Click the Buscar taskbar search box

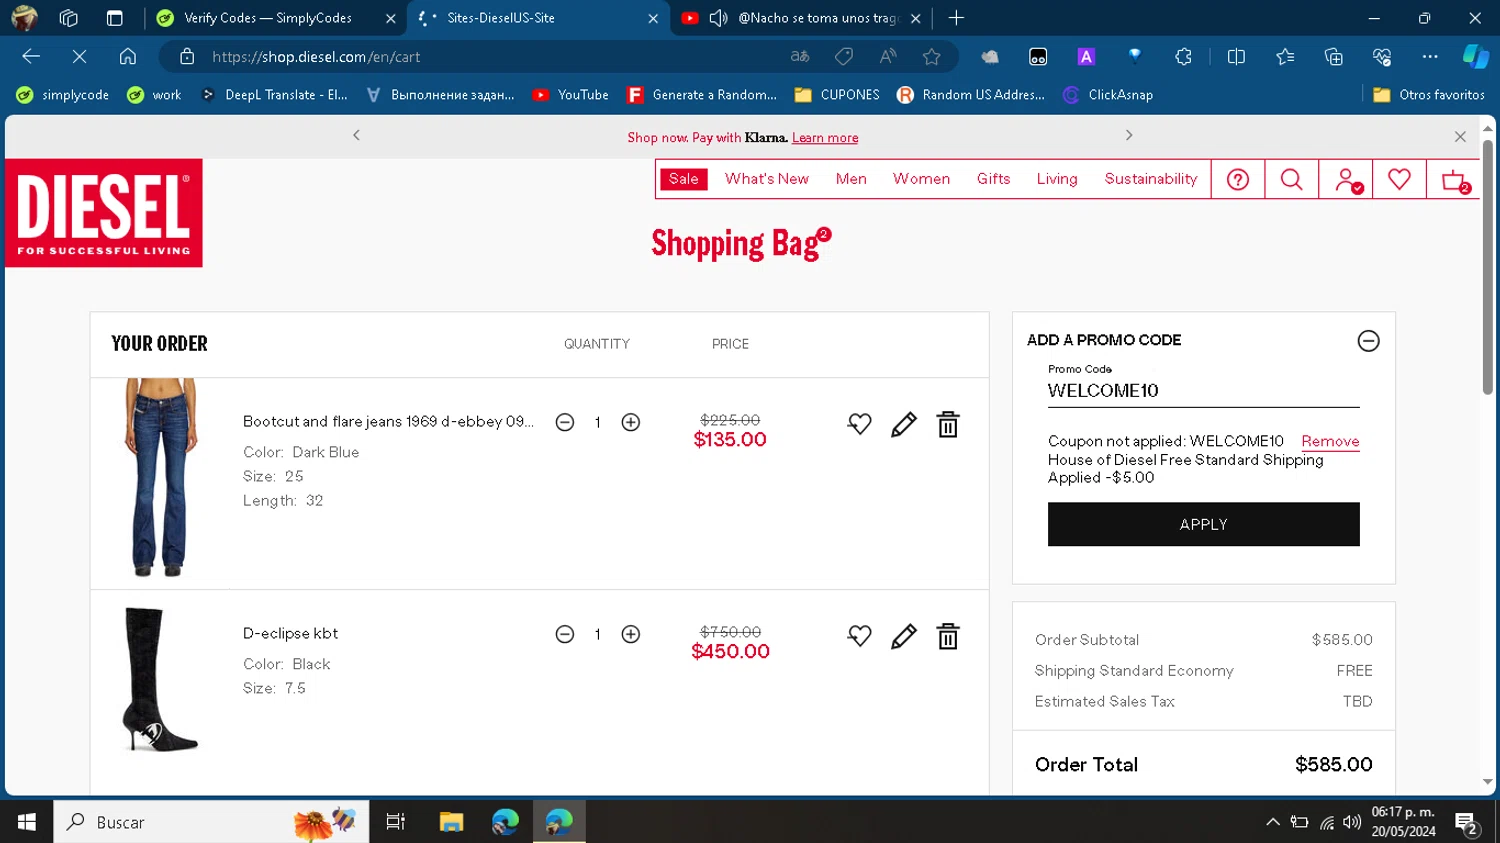click(x=211, y=822)
